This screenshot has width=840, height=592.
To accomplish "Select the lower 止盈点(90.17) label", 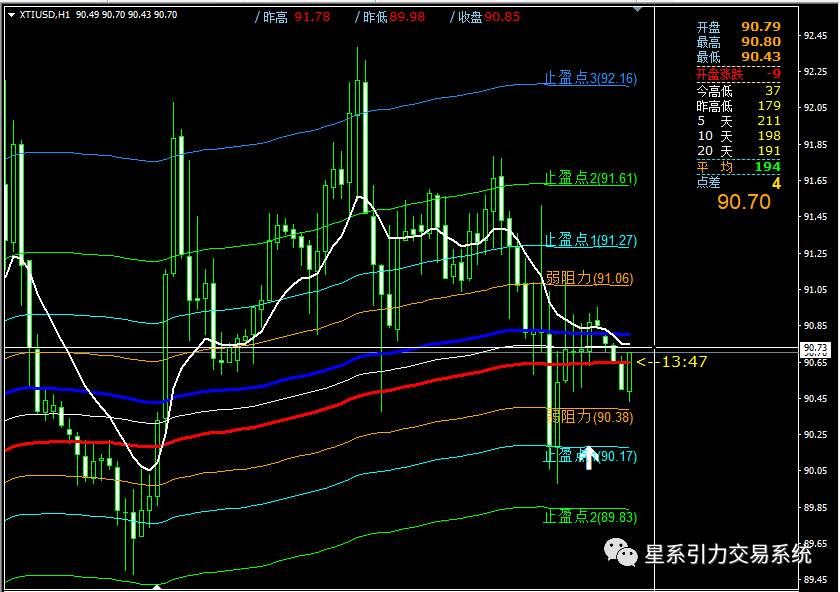I will pyautogui.click(x=590, y=456).
